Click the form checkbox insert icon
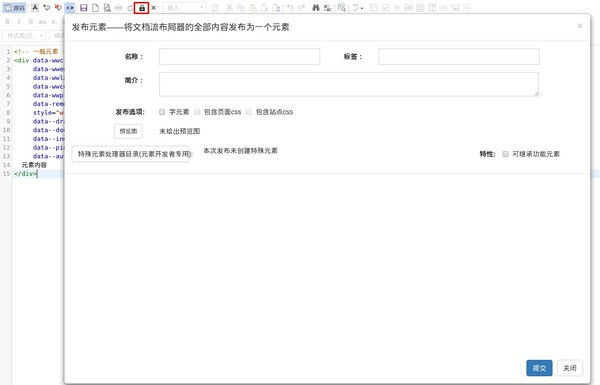 385,8
